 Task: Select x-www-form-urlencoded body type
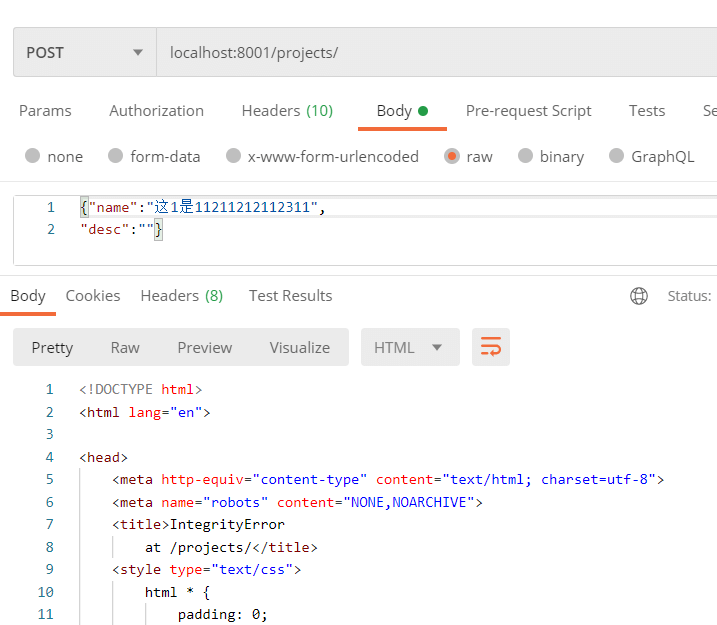322,156
